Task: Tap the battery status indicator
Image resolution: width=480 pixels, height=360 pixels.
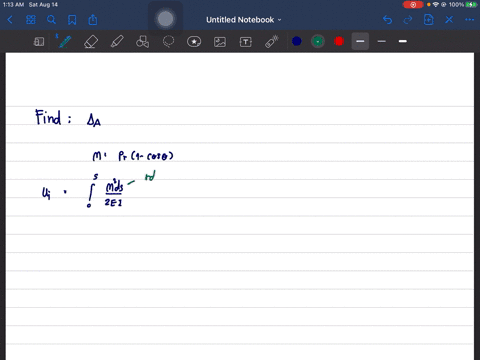Action: [471, 5]
